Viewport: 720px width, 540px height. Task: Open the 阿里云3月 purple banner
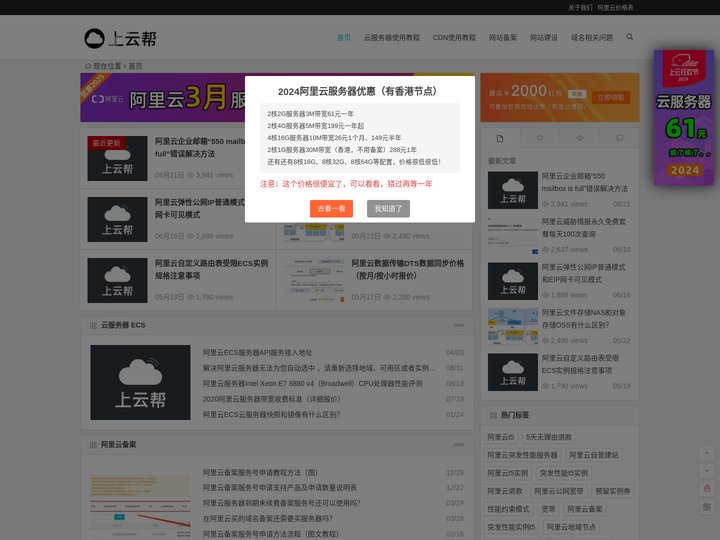click(163, 97)
